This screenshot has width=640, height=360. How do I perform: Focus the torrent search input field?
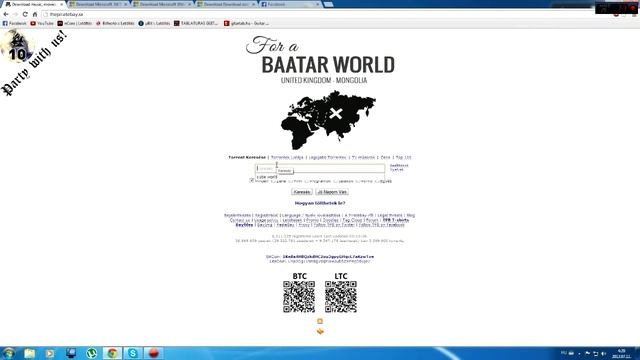(320, 168)
